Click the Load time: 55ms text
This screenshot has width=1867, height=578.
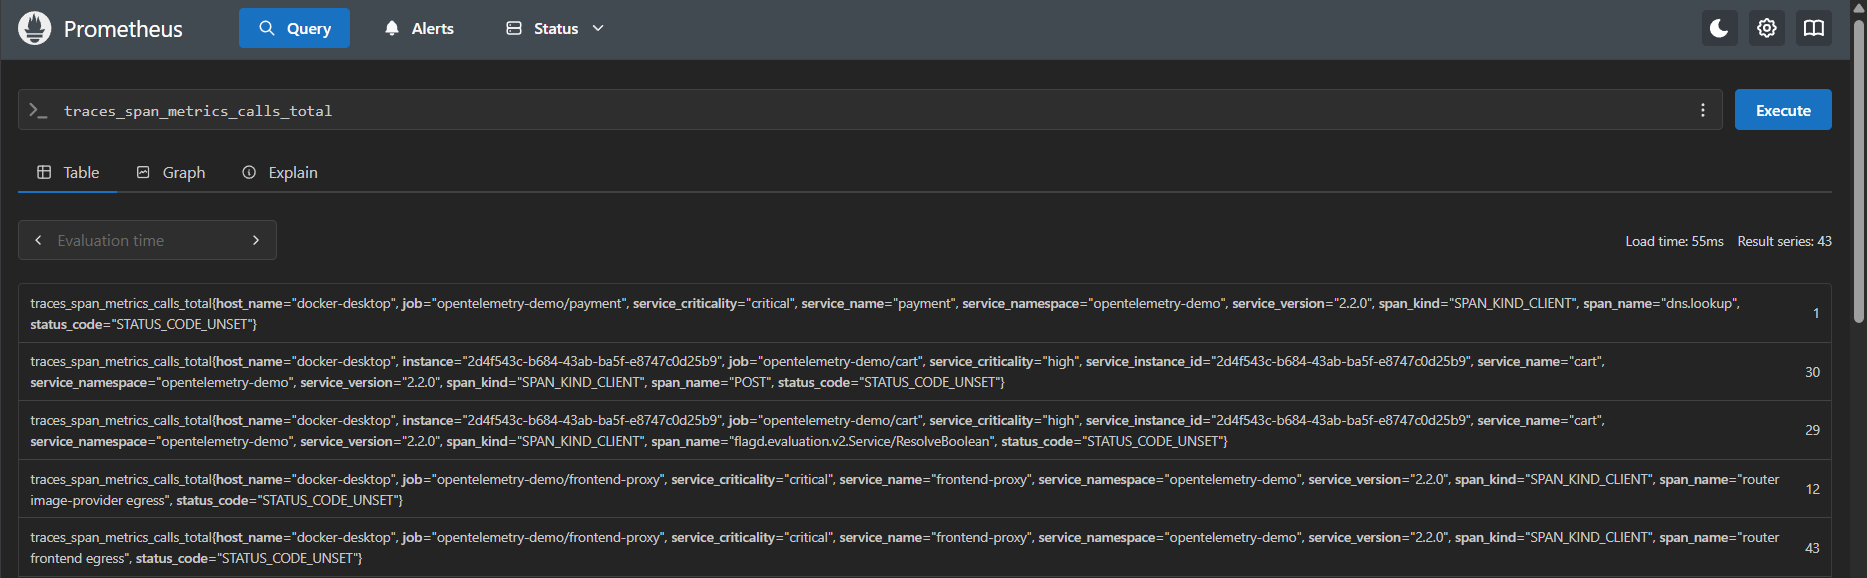[1674, 241]
